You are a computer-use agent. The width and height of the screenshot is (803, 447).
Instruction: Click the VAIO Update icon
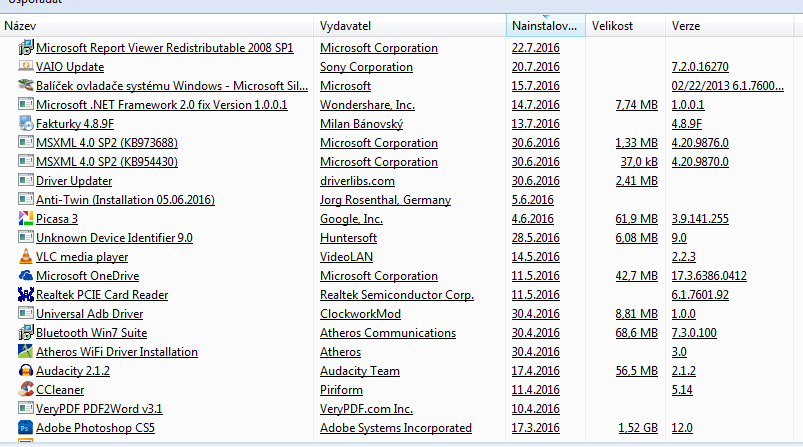pyautogui.click(x=26, y=67)
